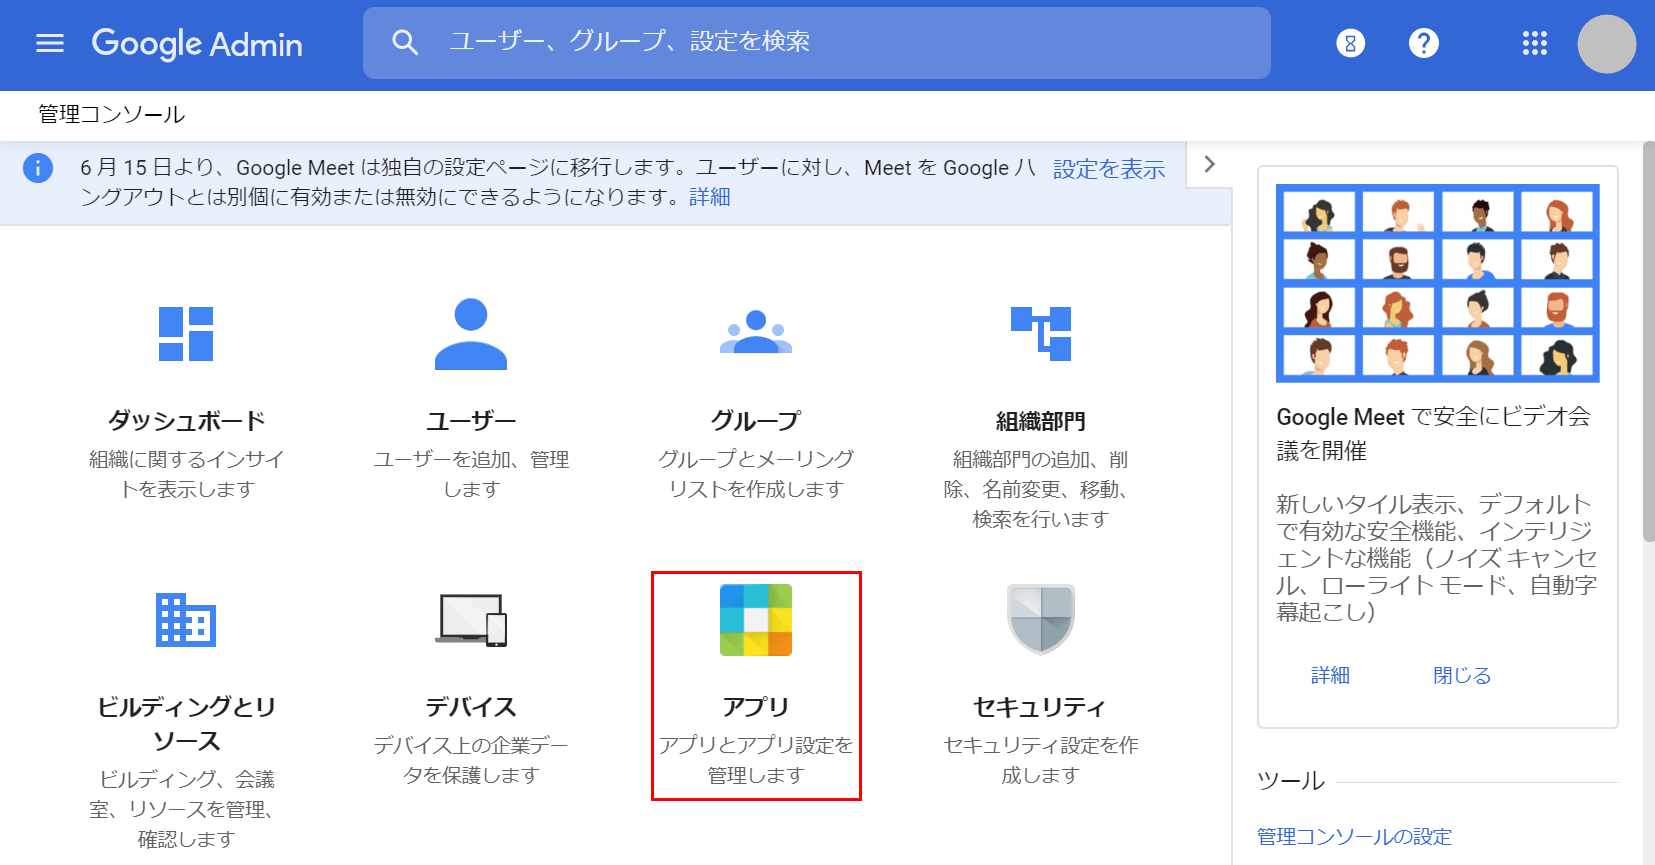
Task: Click the 詳細 link in the notification banner
Action: [x=709, y=197]
